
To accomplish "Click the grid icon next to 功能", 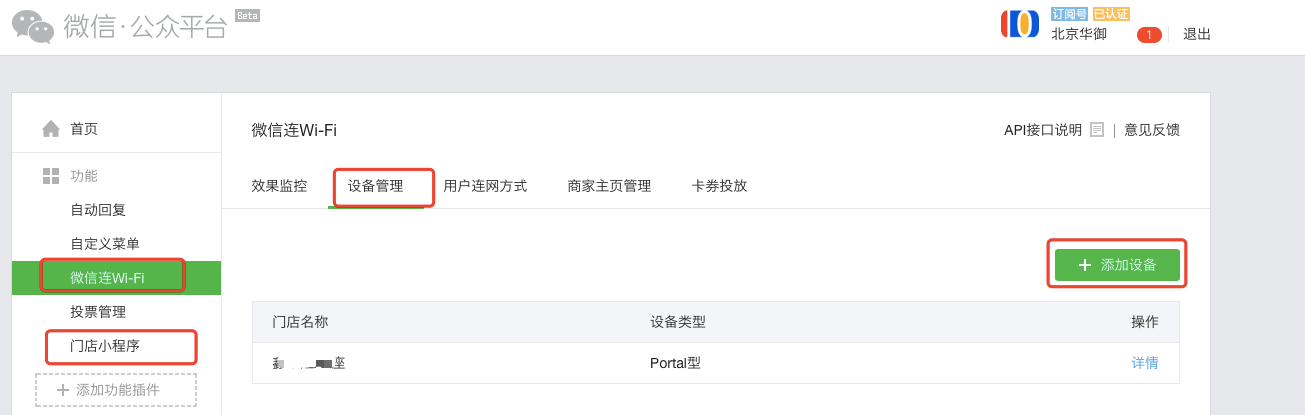I will click(x=51, y=176).
